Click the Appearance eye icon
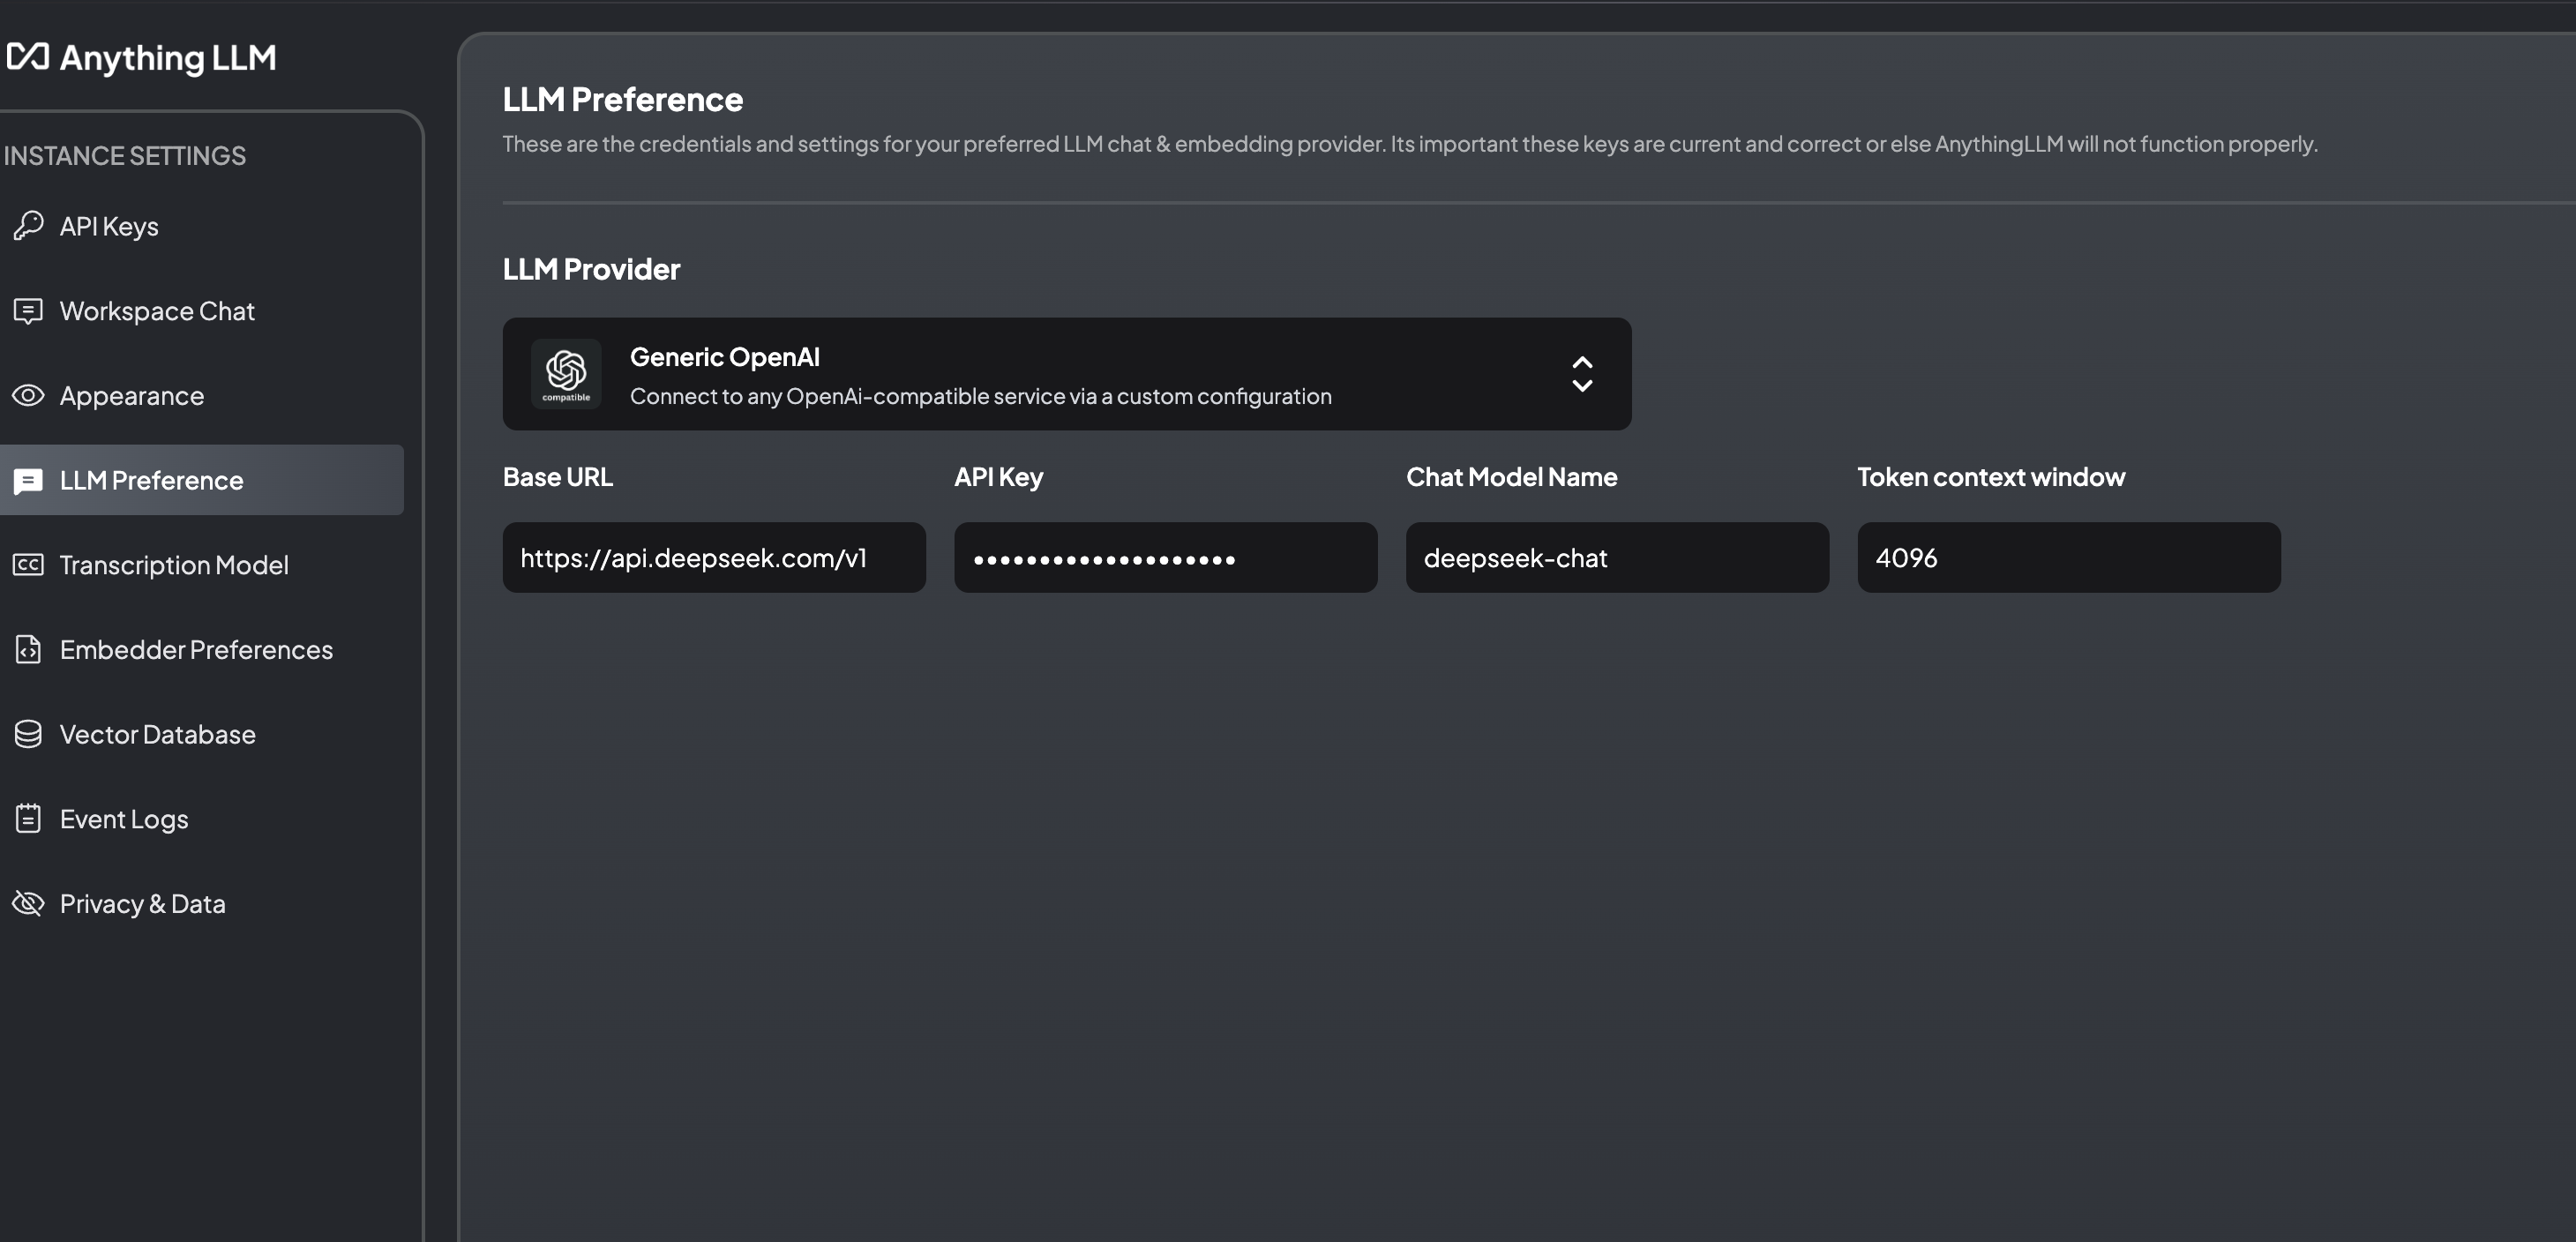The image size is (2576, 1242). click(28, 395)
